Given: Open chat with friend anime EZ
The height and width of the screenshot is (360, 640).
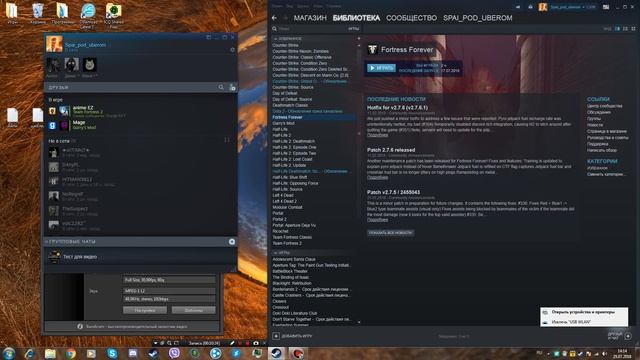Looking at the screenshot, I should (141, 111).
